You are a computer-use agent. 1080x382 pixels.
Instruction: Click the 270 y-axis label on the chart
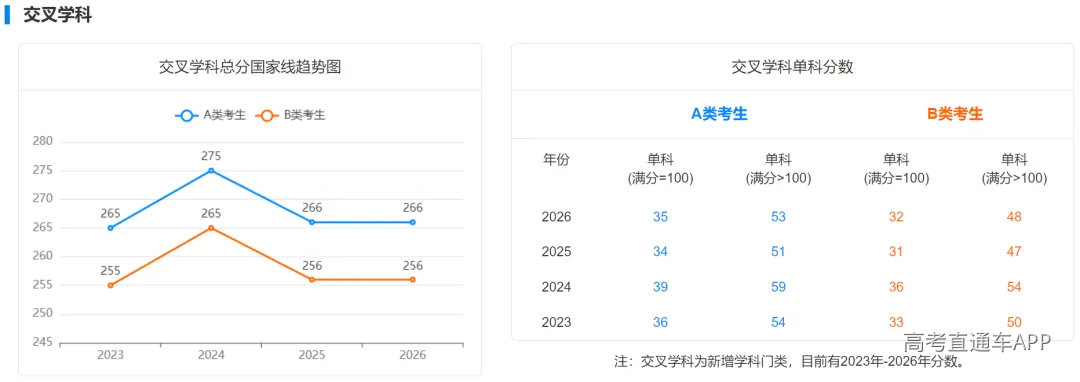click(42, 199)
